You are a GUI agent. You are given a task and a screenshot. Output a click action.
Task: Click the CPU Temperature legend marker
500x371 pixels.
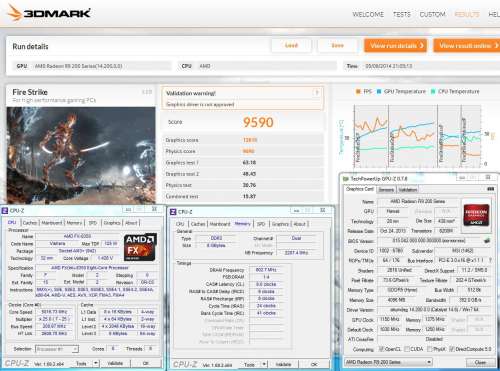click(433, 91)
